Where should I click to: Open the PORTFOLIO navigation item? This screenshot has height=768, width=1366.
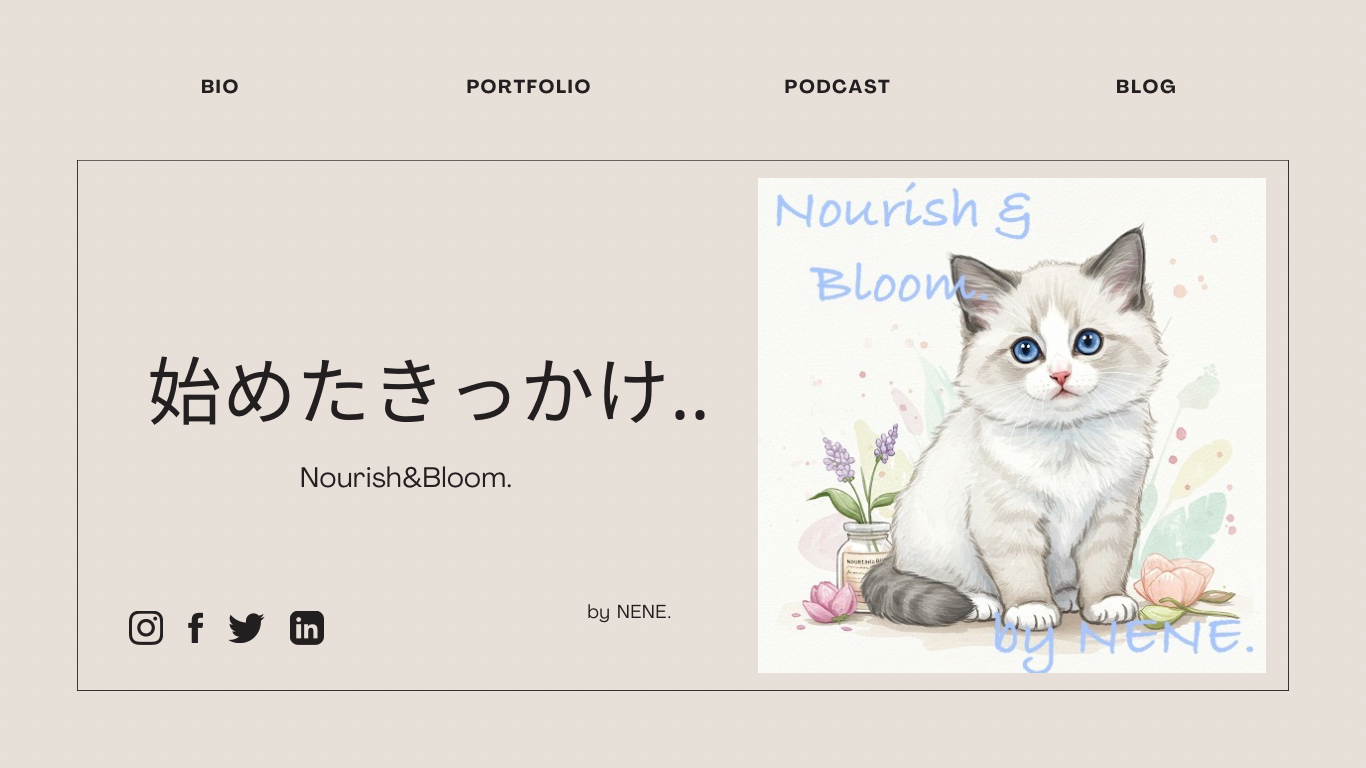528,87
